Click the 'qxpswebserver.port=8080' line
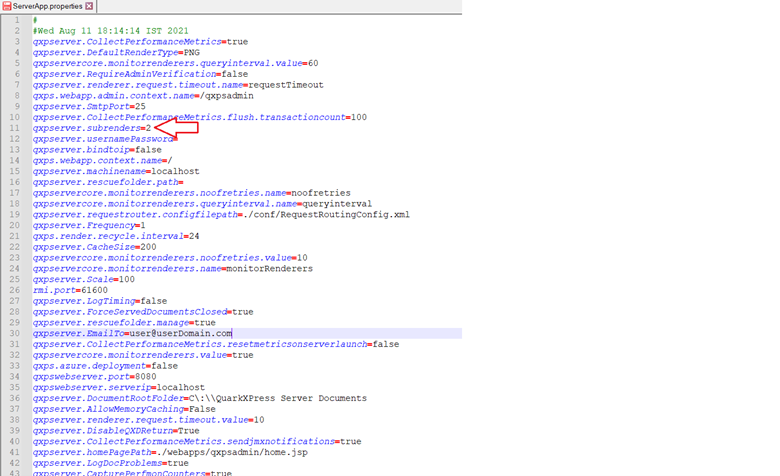The height and width of the screenshot is (476, 780). click(95, 377)
